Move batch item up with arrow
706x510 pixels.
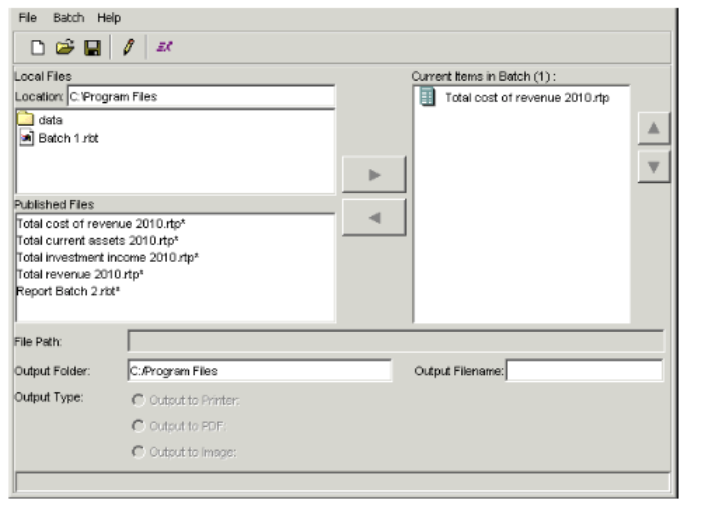(653, 128)
